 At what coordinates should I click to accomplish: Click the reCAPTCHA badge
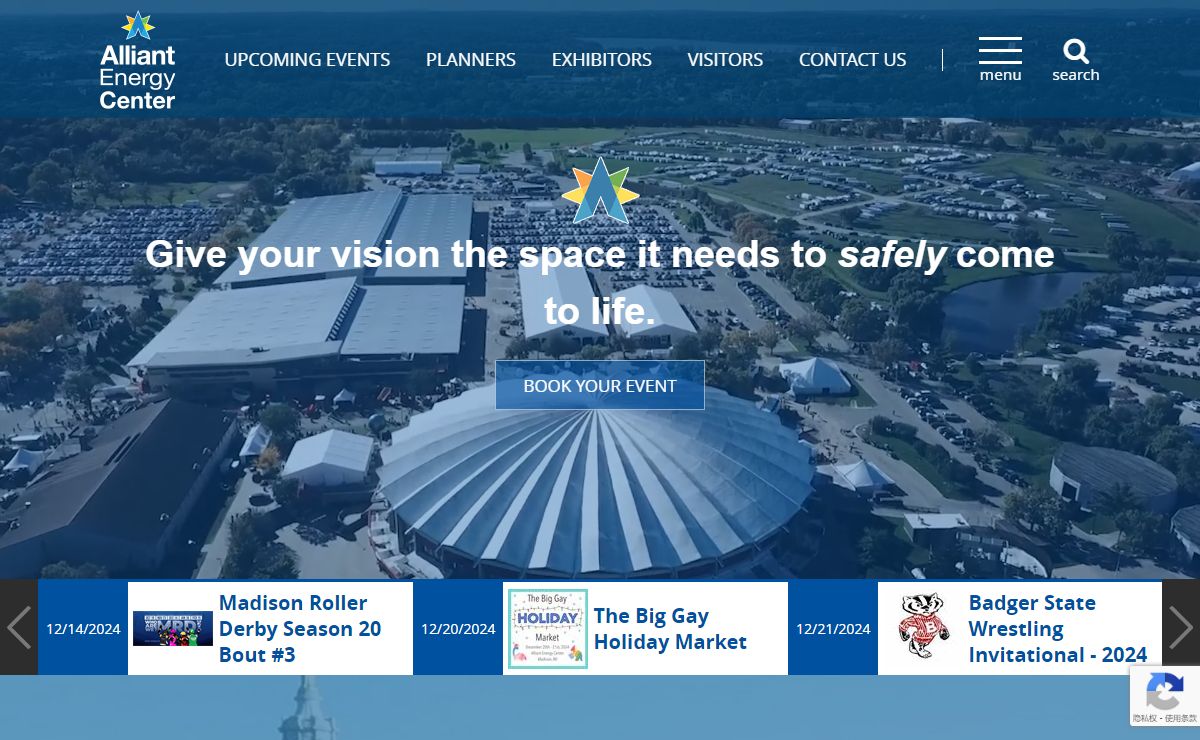pyautogui.click(x=1165, y=696)
